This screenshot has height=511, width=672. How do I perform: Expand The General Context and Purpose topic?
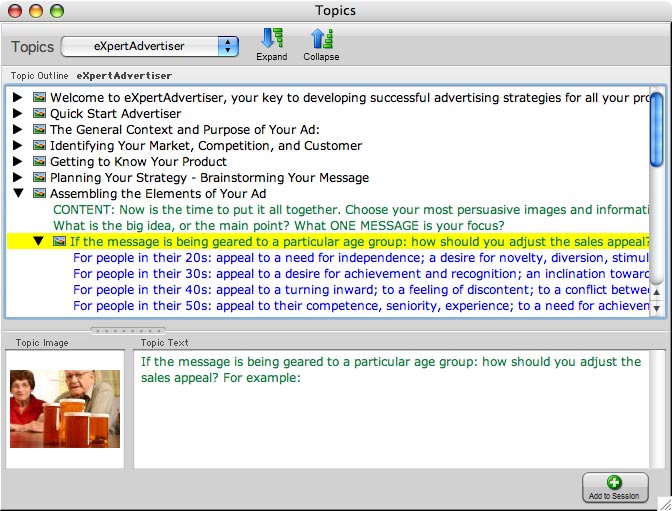tap(18, 129)
